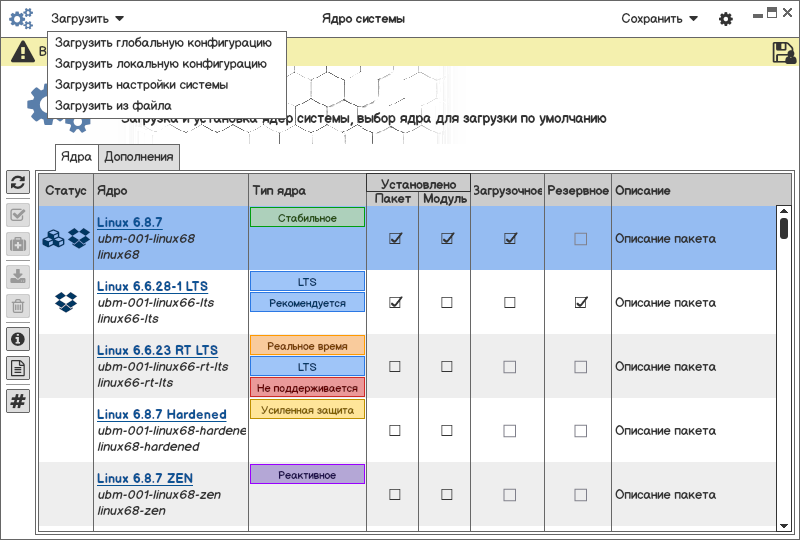The width and height of the screenshot is (800, 540).
Task: Click the purple Реактивное tag
Action: click(x=307, y=474)
